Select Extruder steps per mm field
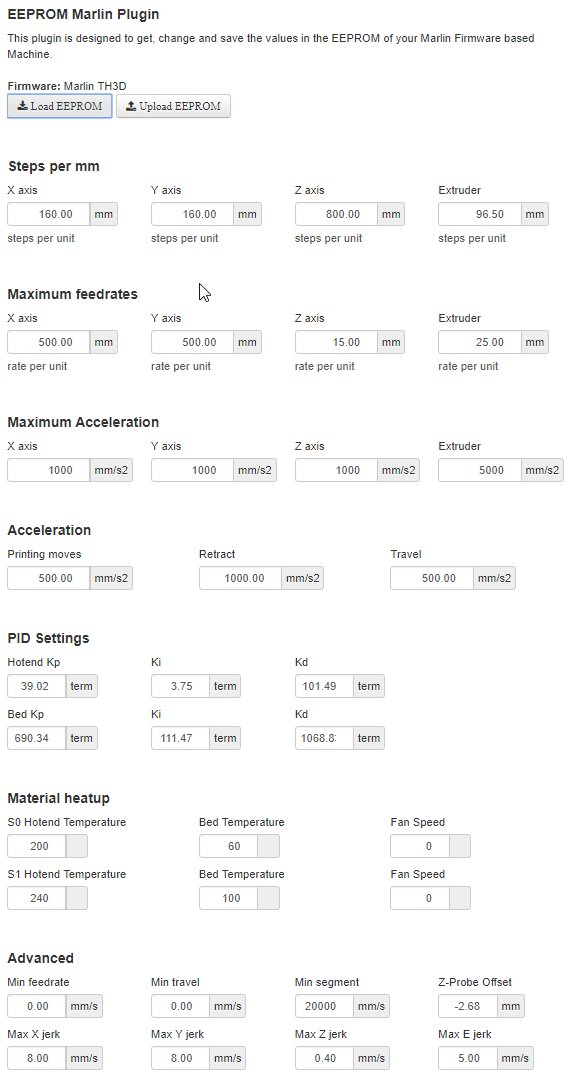This screenshot has width=571, height=1083. click(x=480, y=214)
